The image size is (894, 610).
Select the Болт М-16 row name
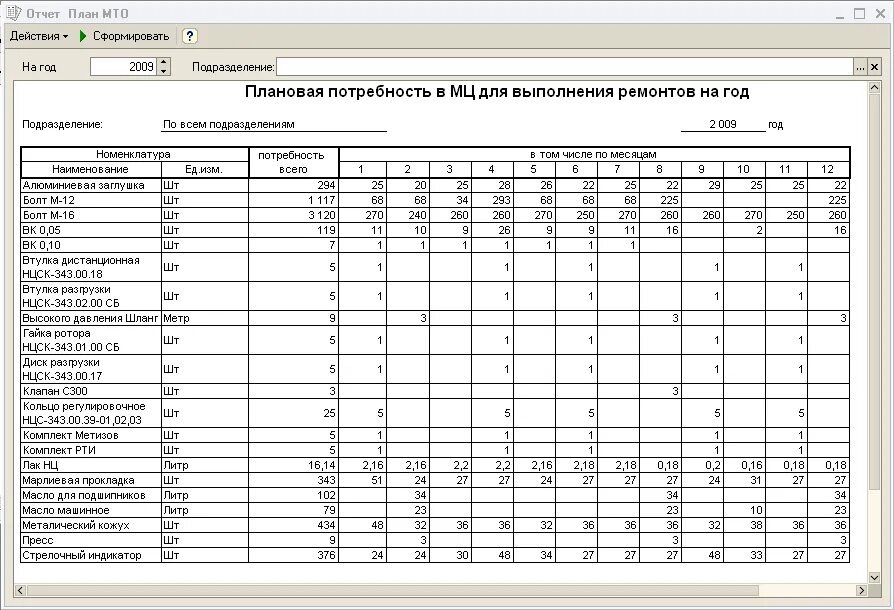tap(91, 215)
